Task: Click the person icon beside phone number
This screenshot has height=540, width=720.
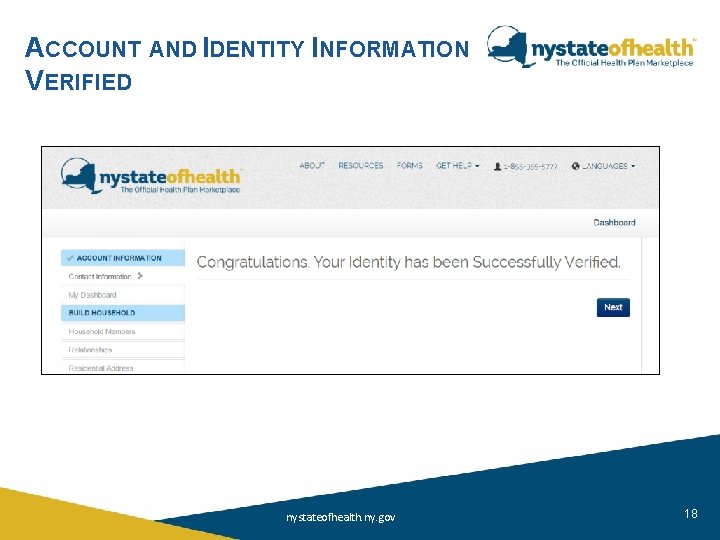Action: 497,166
